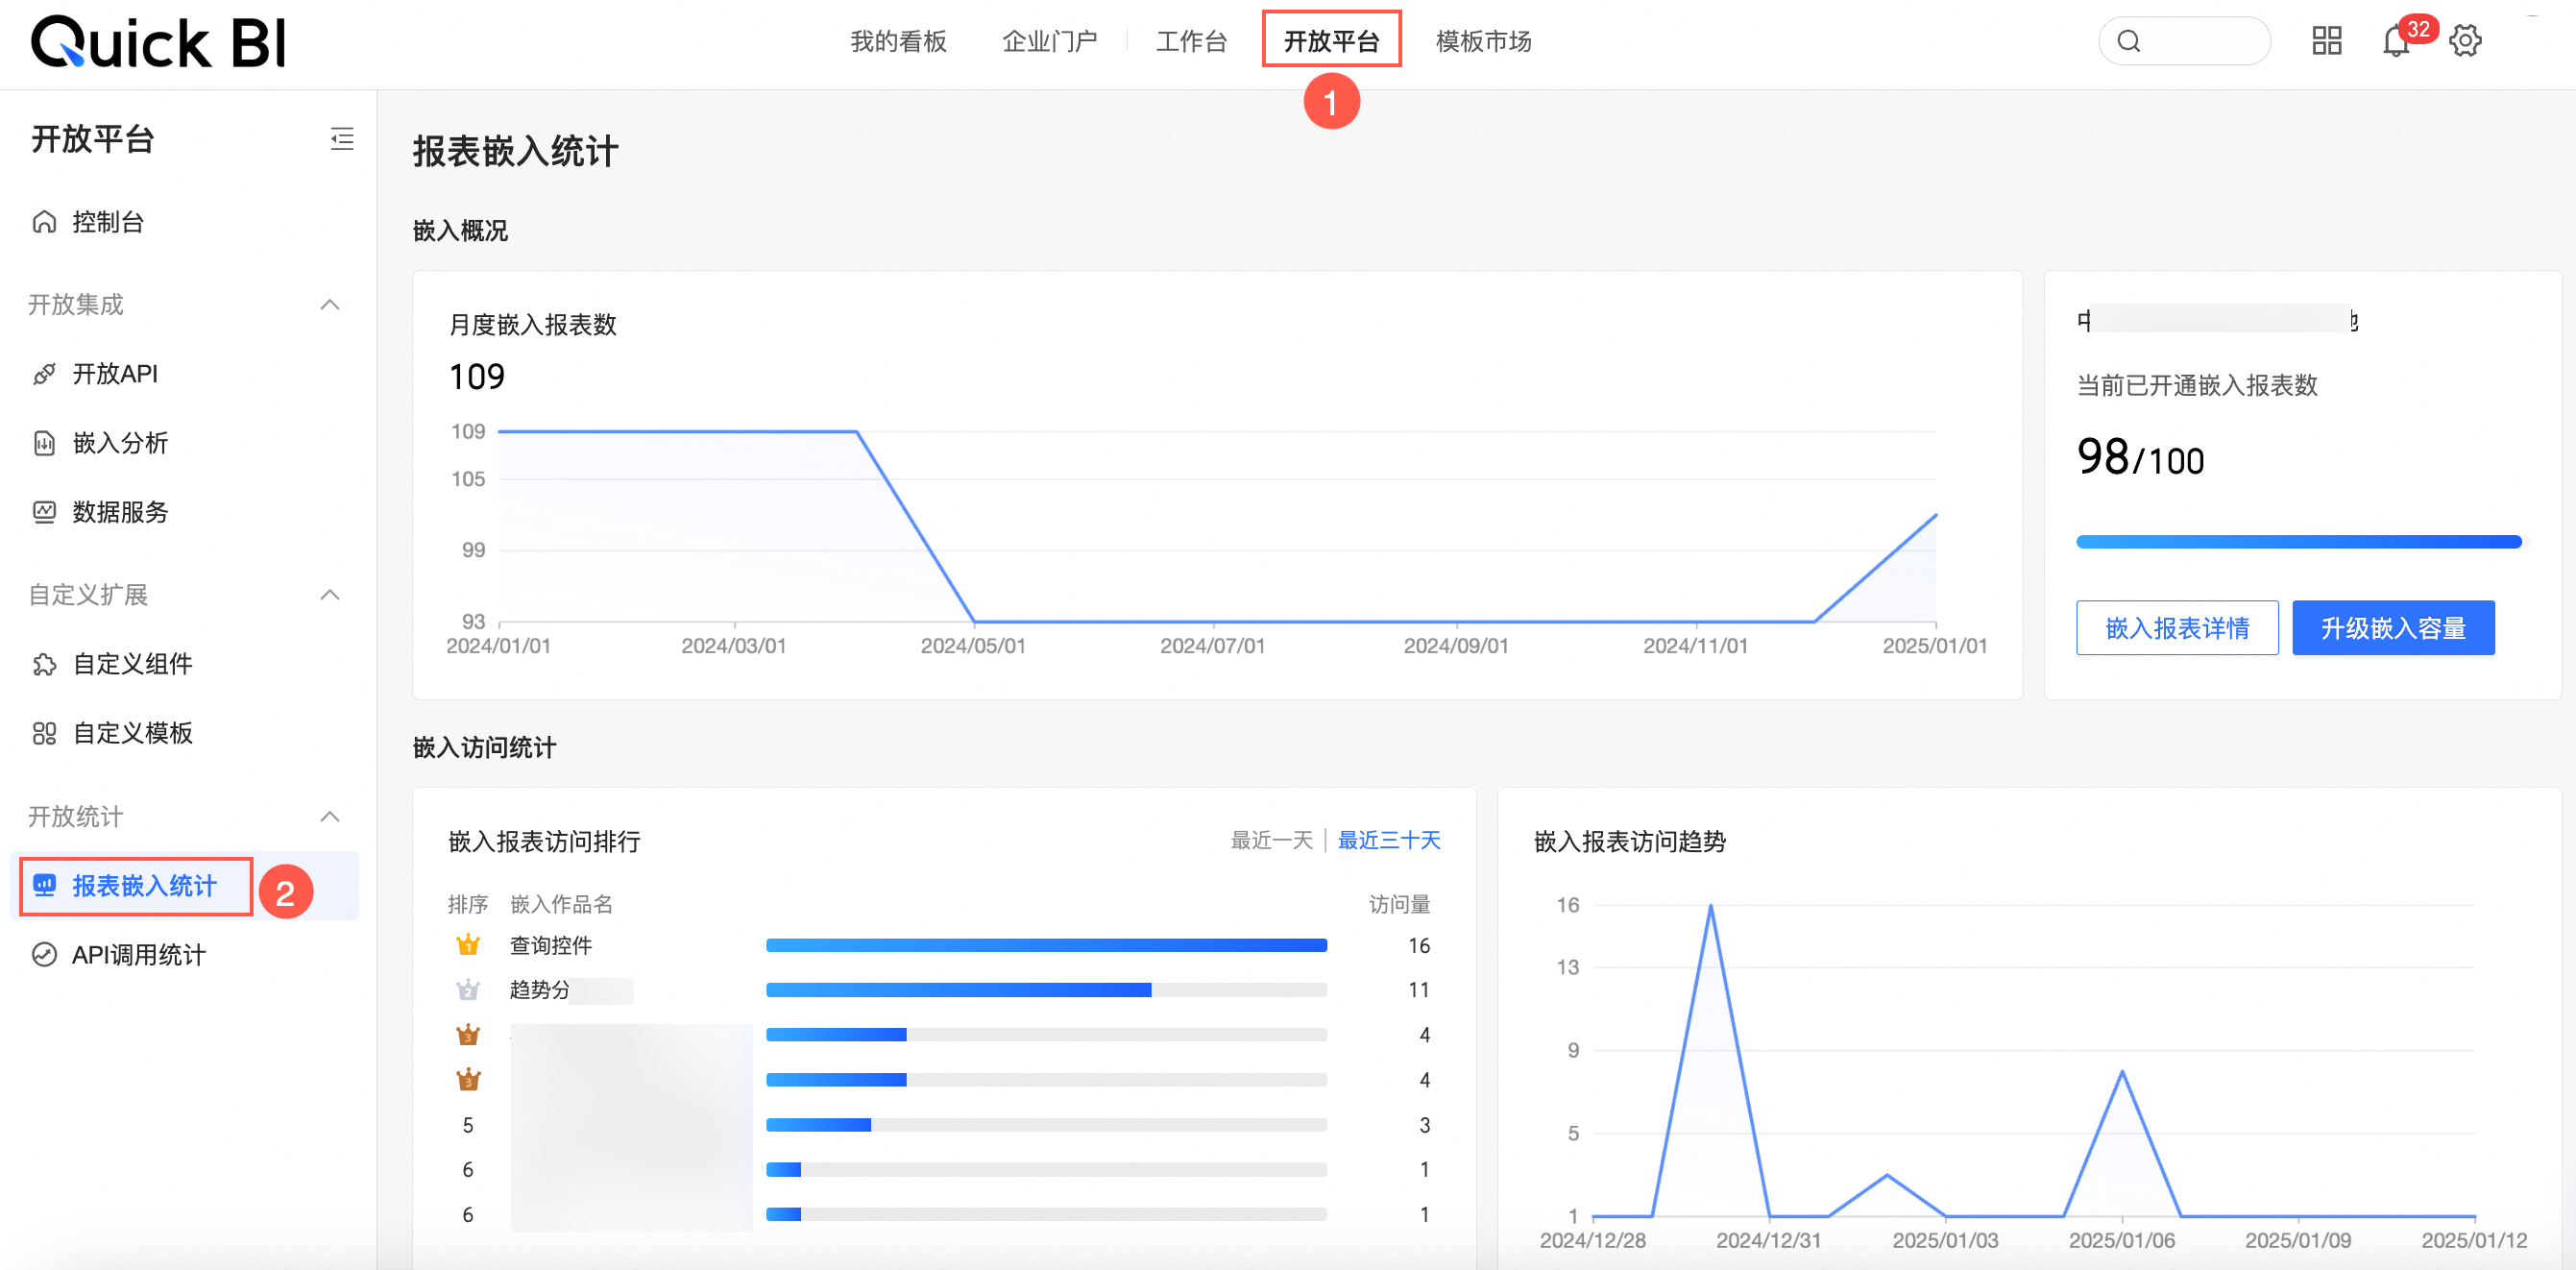Switch ranking to 最近三十天
Viewport: 2576px width, 1270px height.
(1389, 840)
